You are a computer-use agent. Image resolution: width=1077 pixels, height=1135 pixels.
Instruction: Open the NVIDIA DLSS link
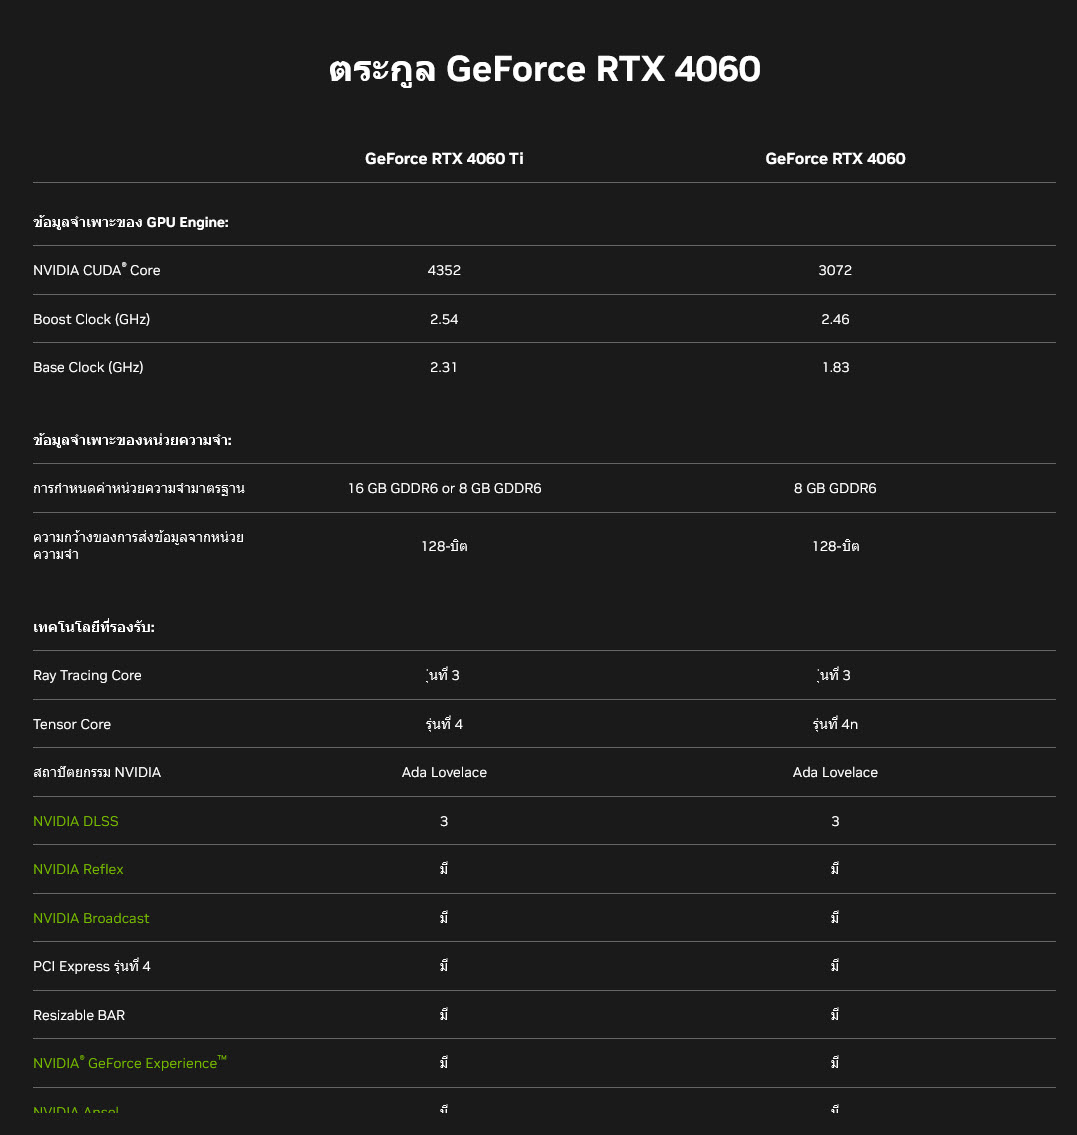point(75,821)
